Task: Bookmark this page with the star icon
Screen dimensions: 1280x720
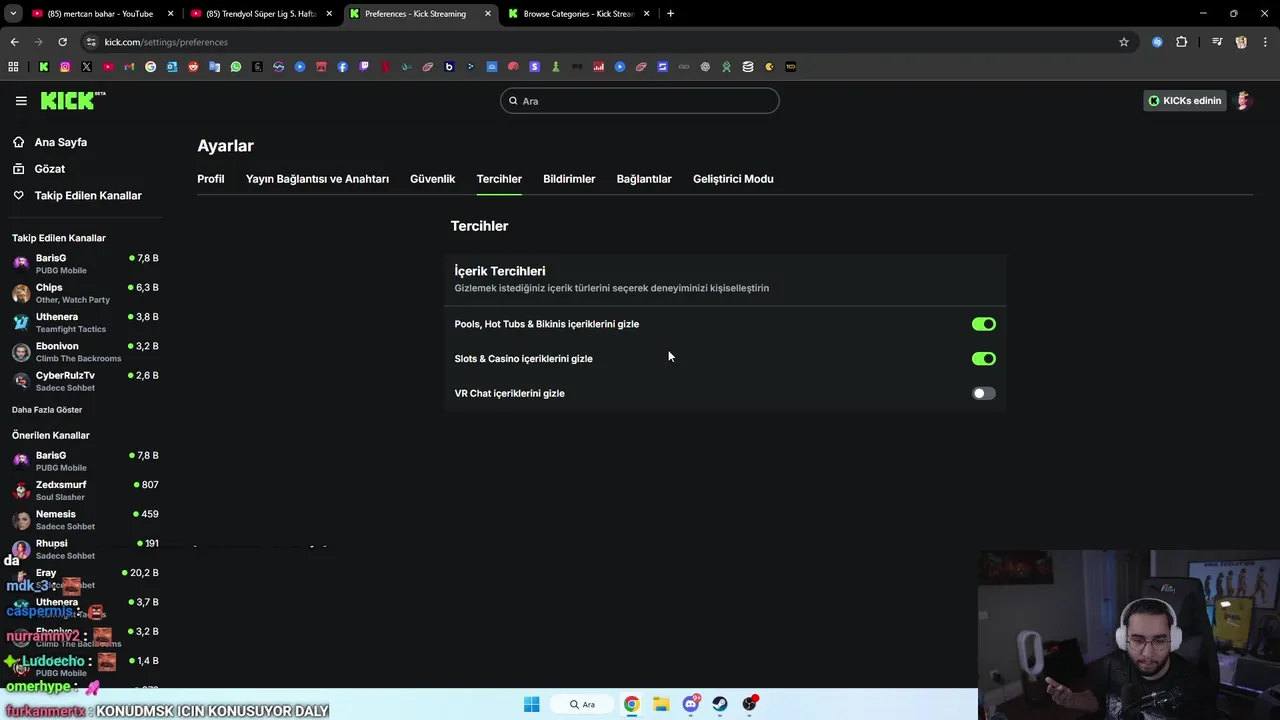Action: [1124, 42]
